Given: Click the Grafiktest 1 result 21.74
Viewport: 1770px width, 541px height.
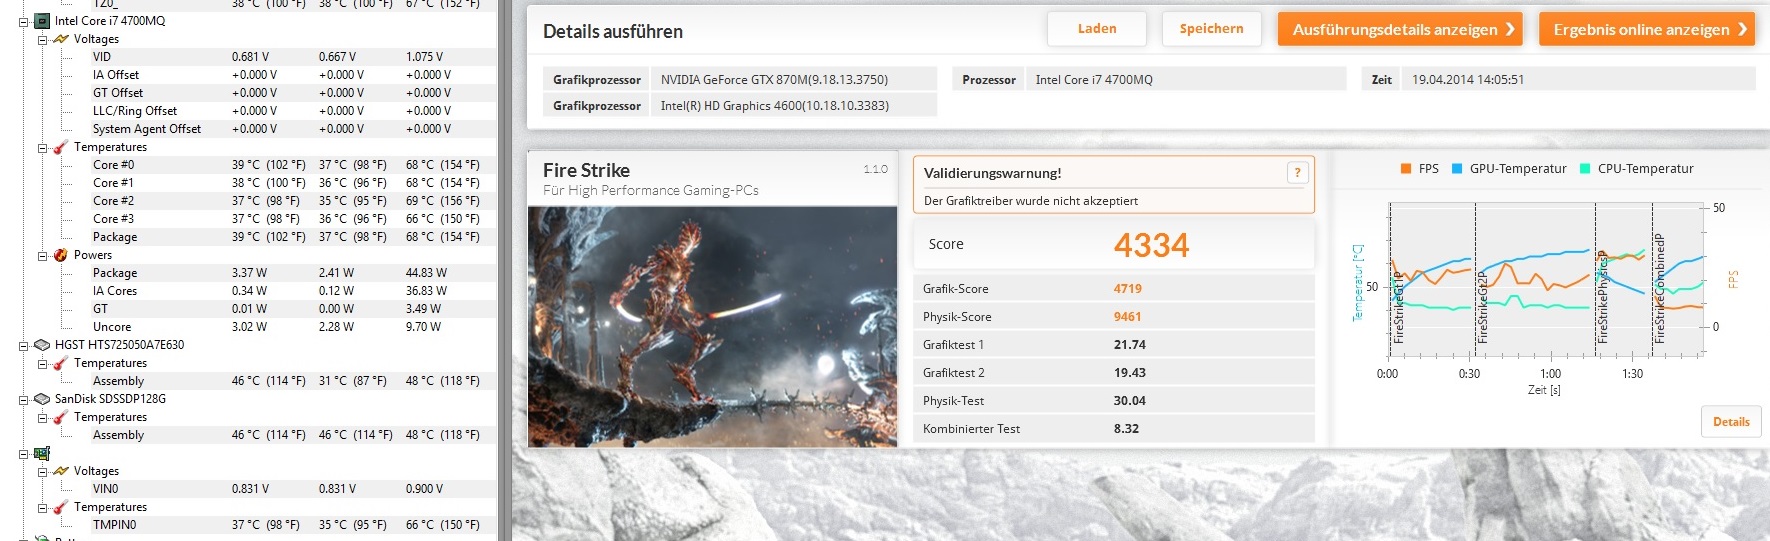Looking at the screenshot, I should click(1129, 345).
